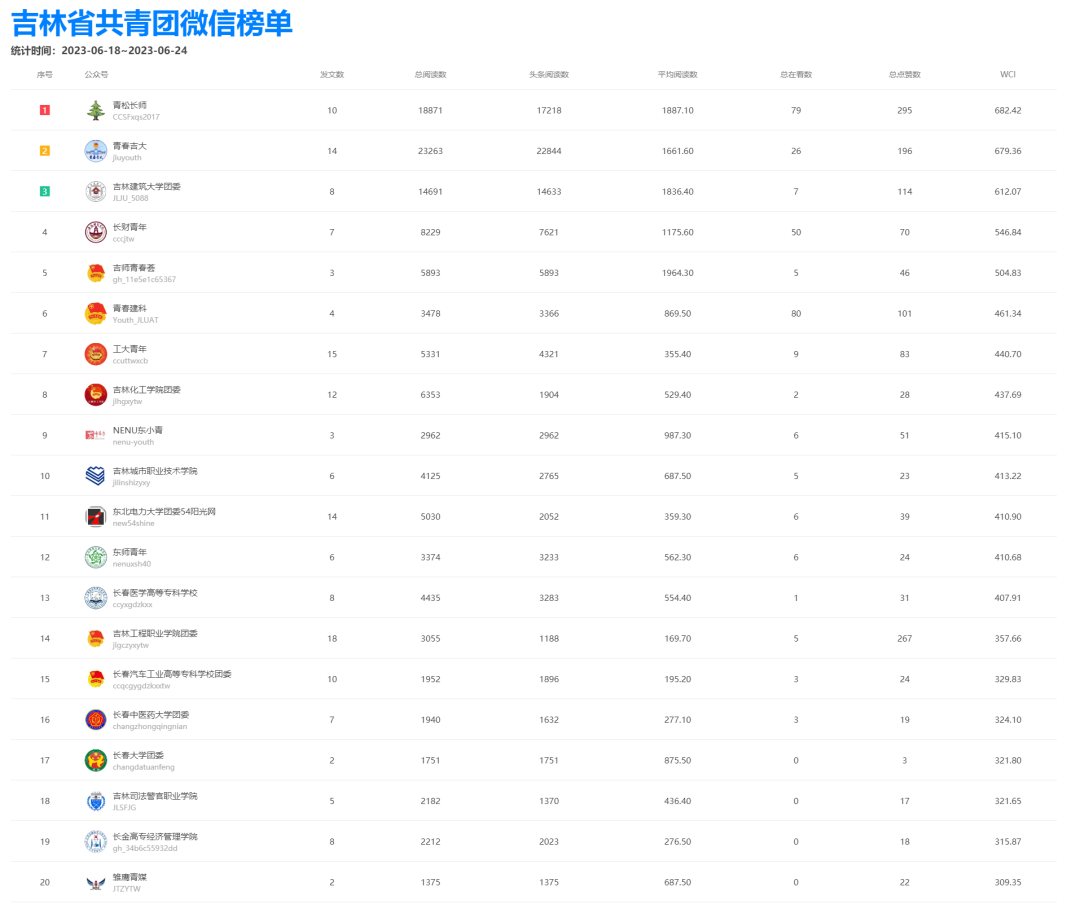Click the 吉林建筑大学团委 emblem avatar

point(96,191)
